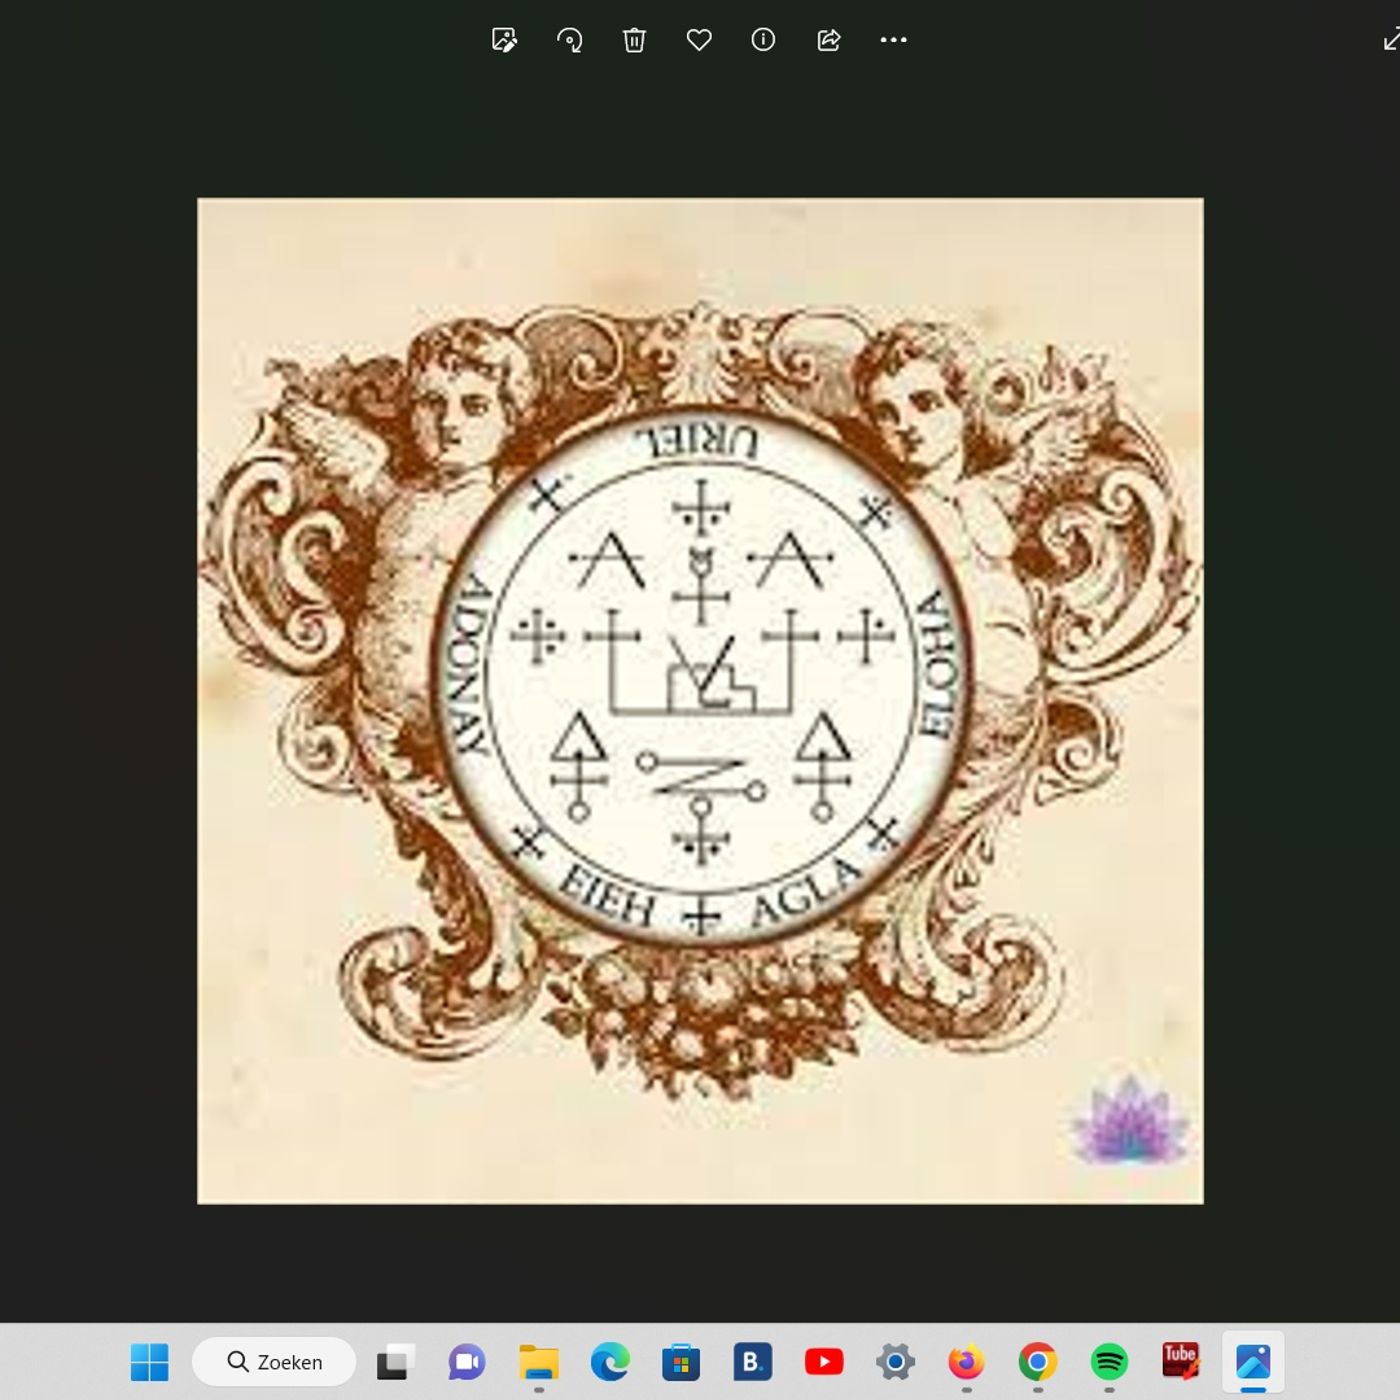The image size is (1400, 1400).
Task: Delete the photo with trash icon
Action: click(634, 40)
